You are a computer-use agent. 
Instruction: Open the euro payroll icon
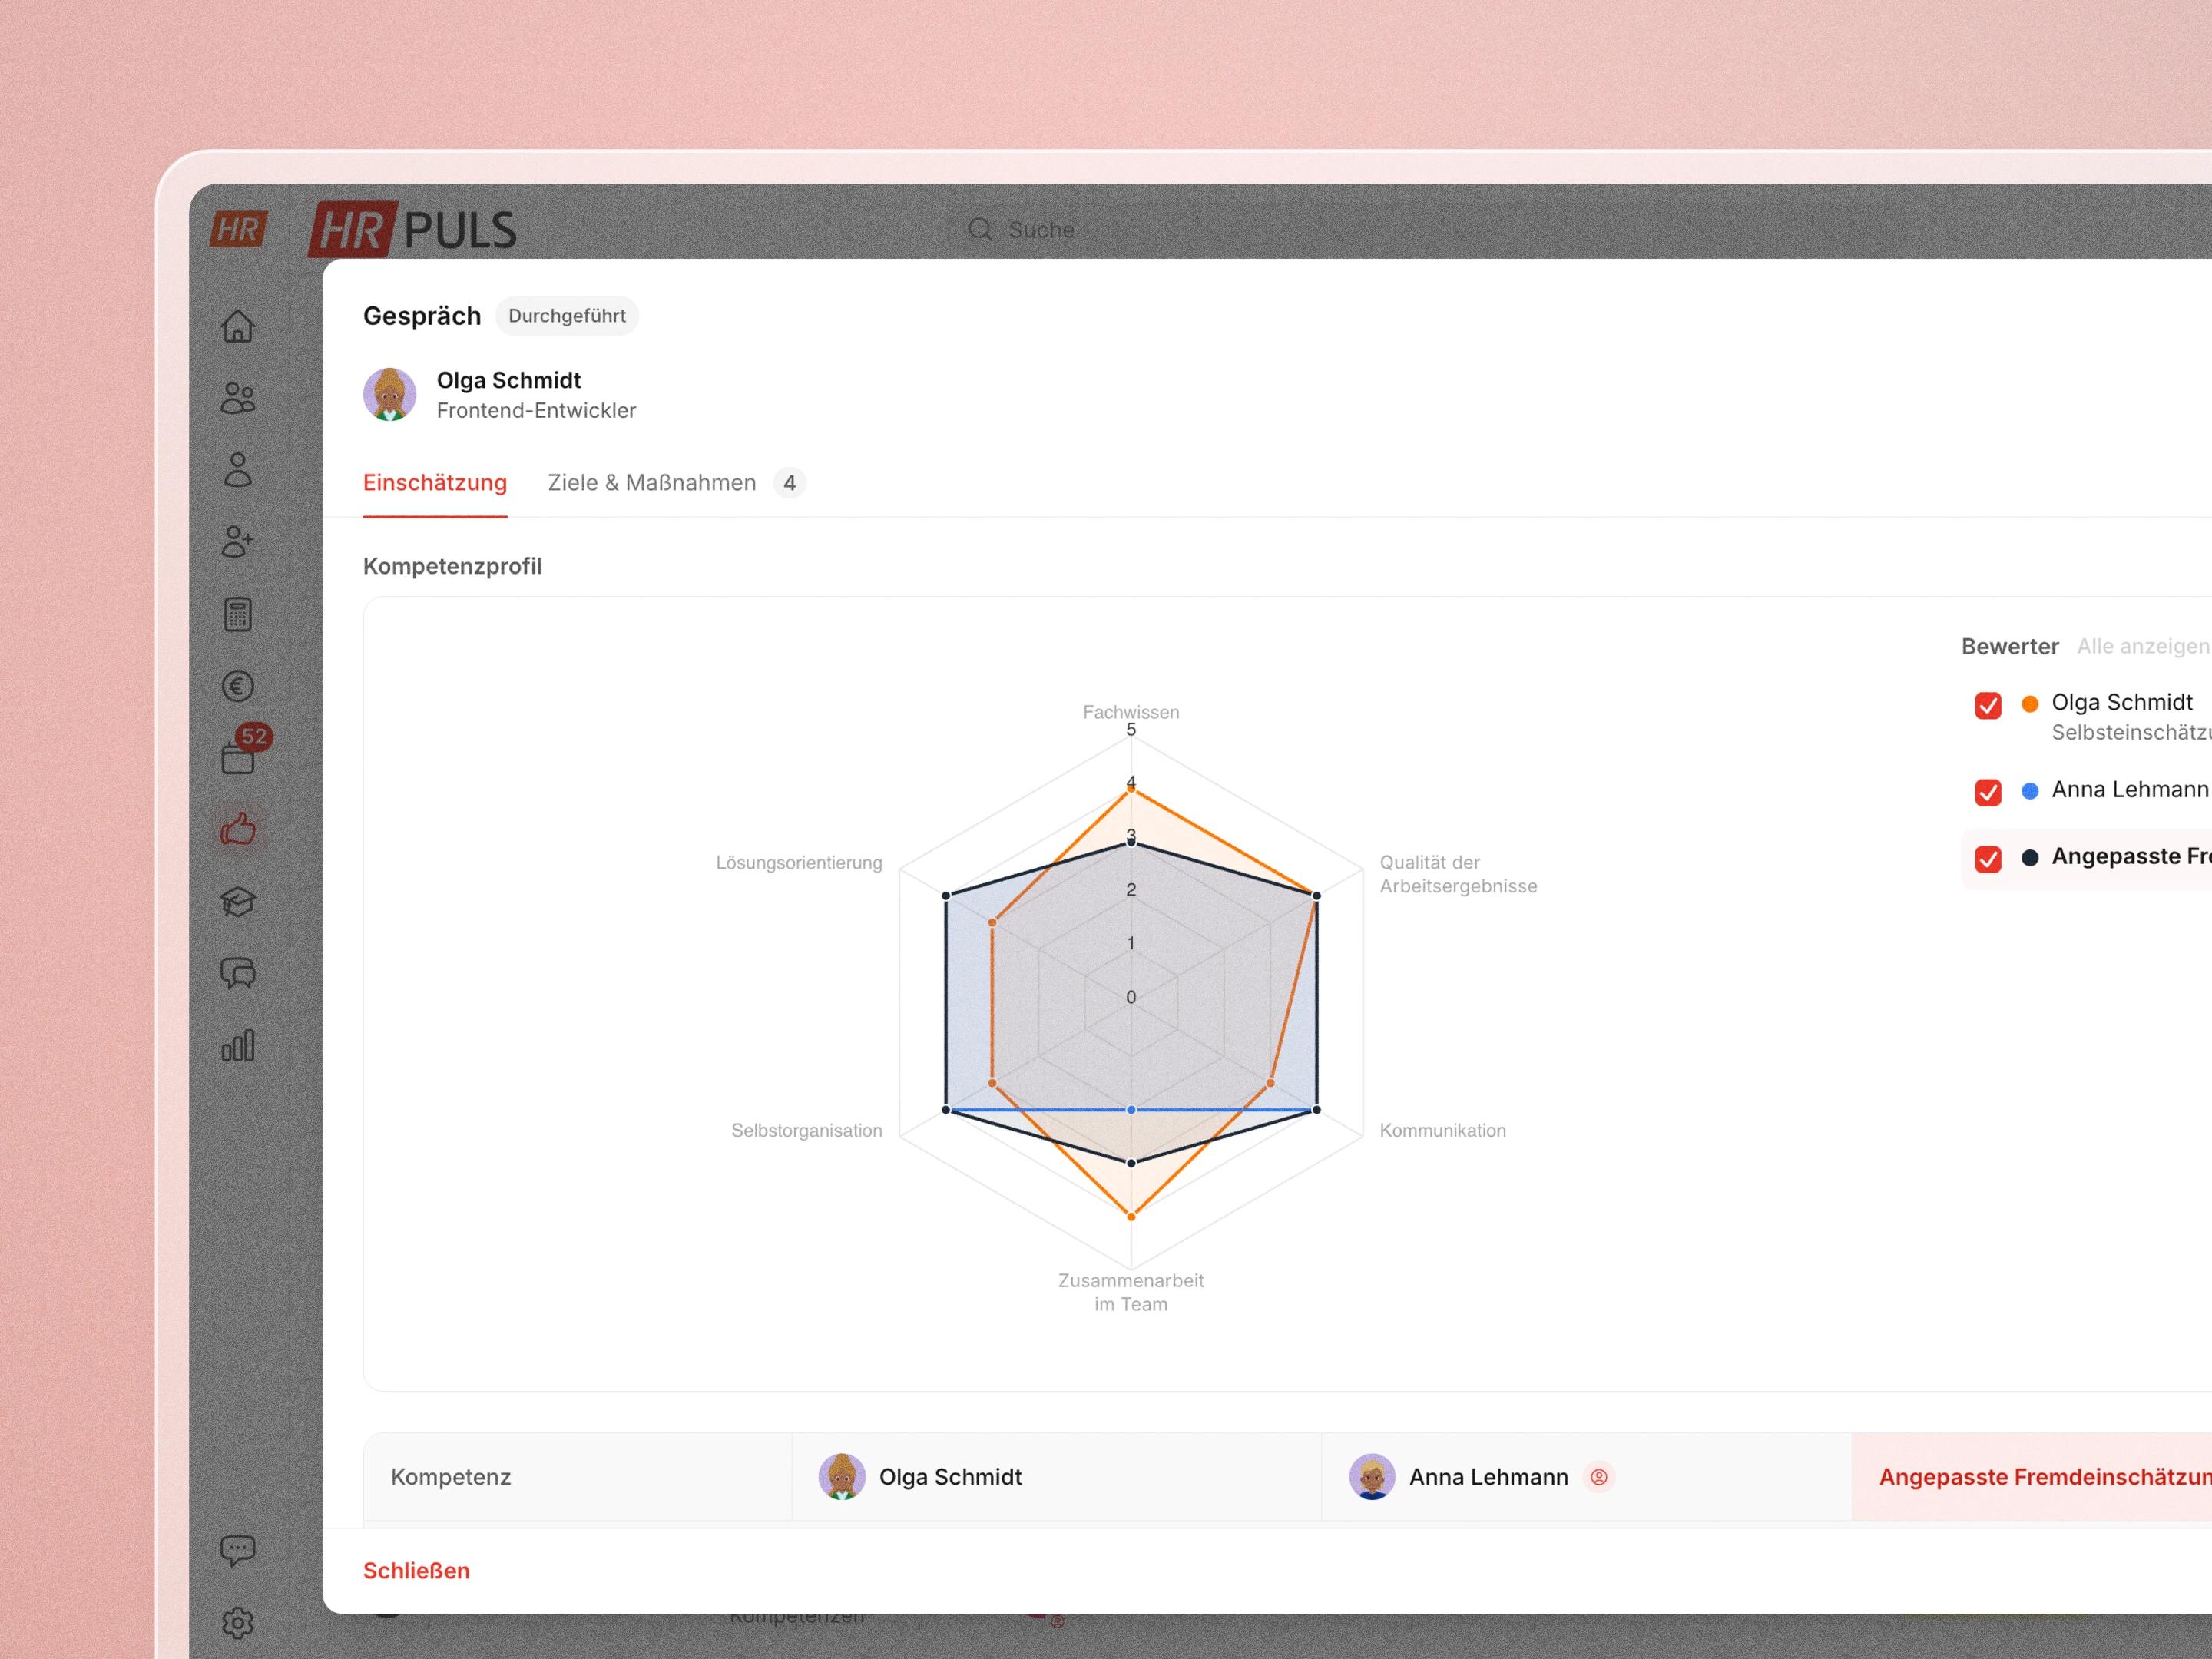238,686
